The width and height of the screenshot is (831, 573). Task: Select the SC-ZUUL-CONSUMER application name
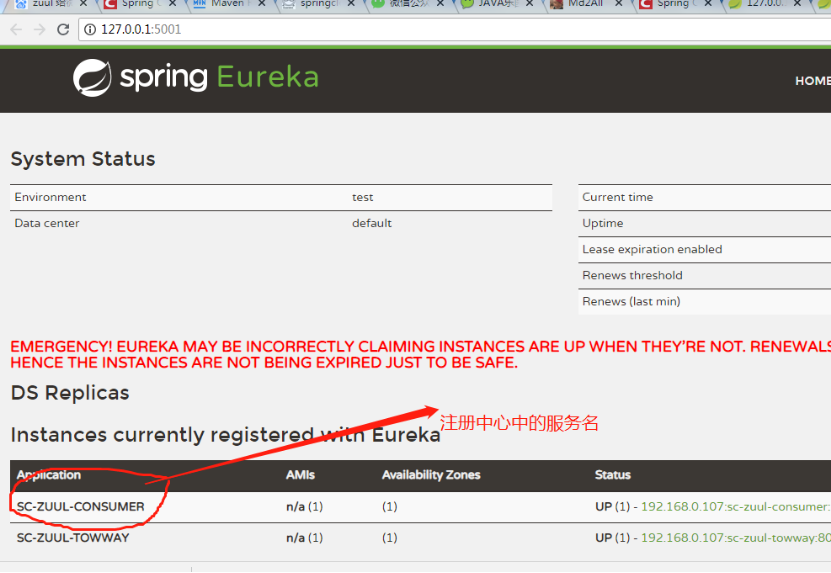(x=81, y=507)
